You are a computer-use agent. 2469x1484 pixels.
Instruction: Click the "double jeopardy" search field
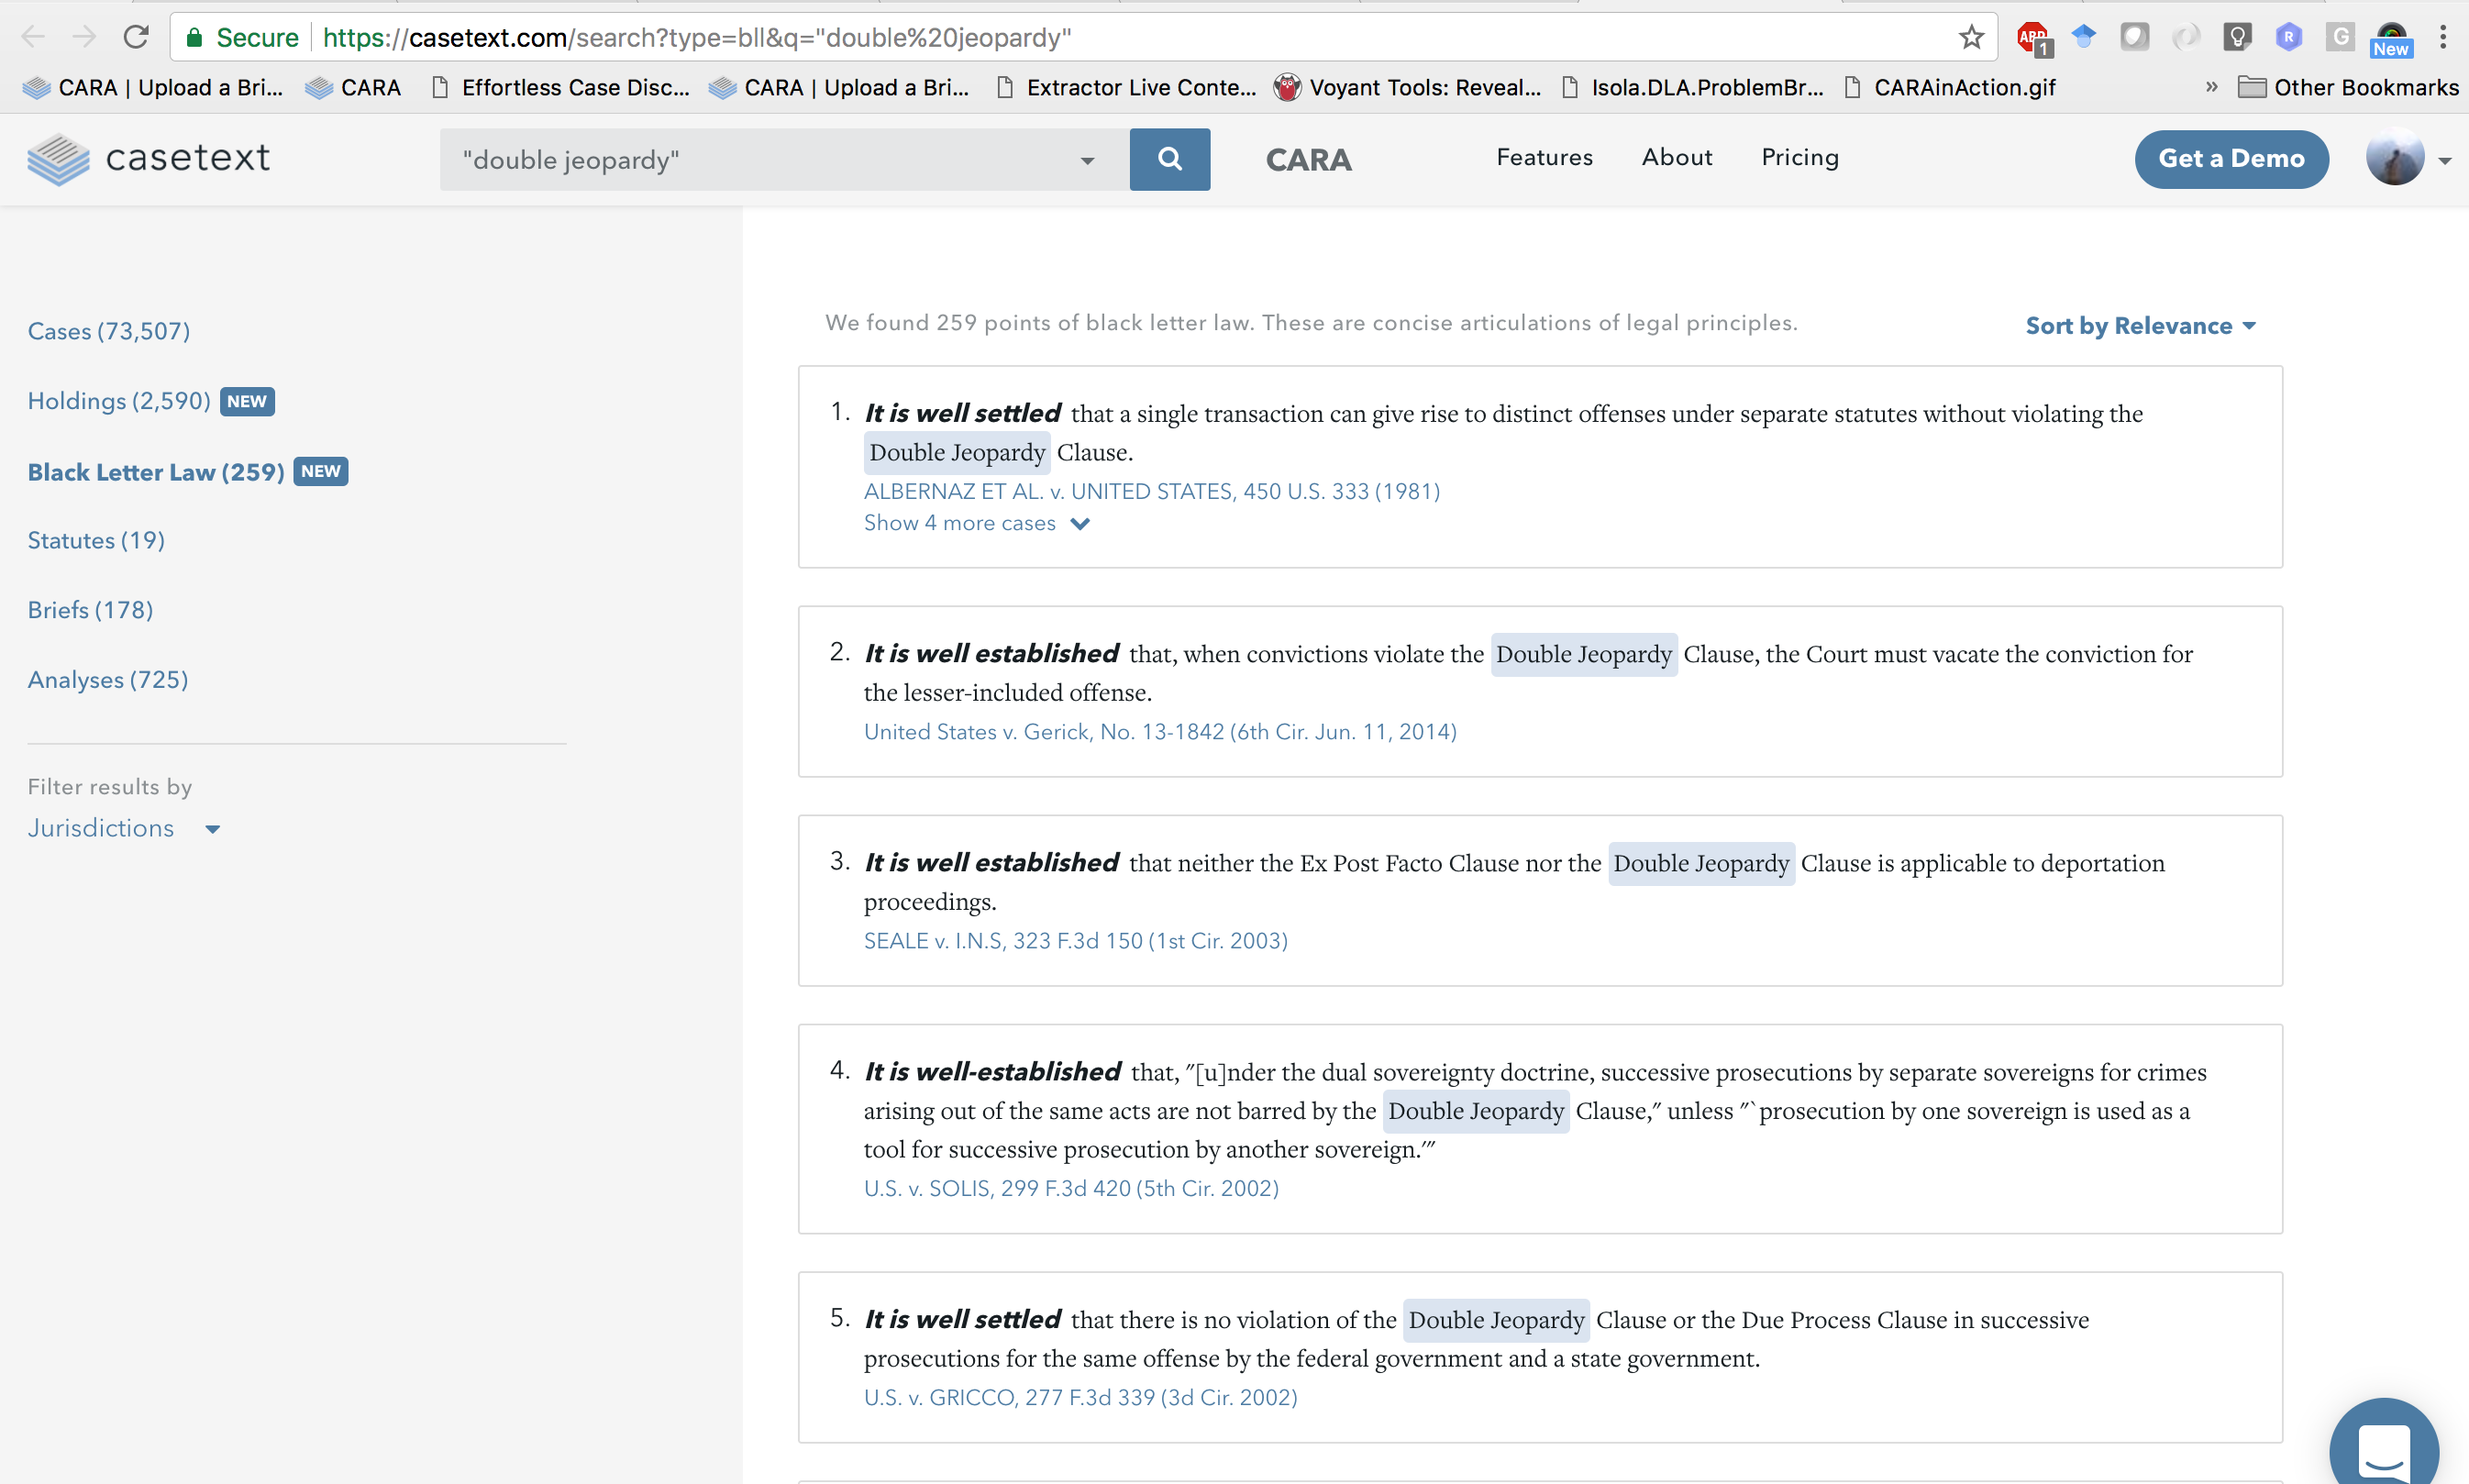(760, 160)
